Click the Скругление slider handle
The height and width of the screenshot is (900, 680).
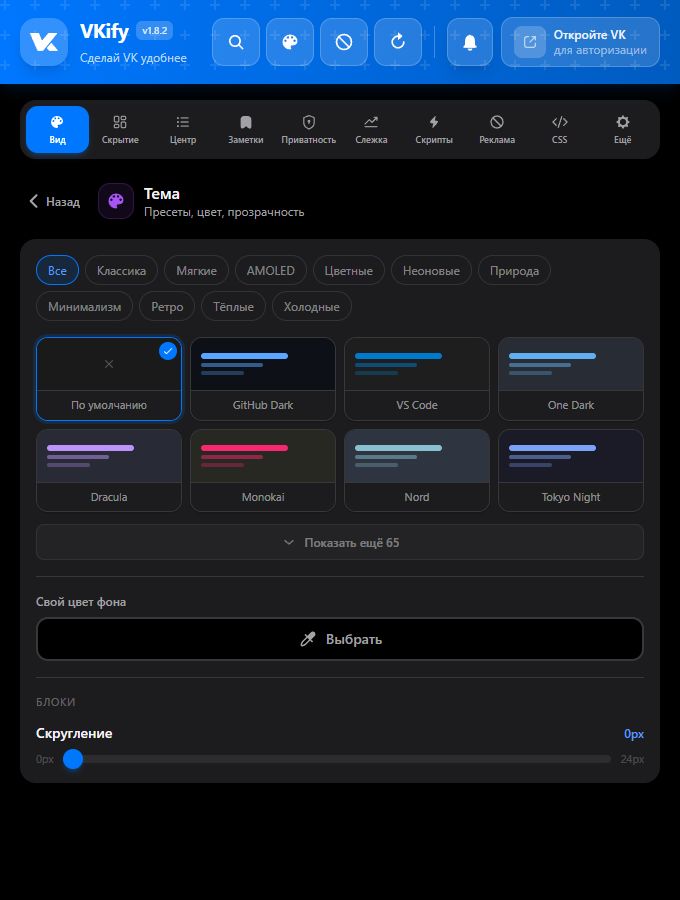73,759
